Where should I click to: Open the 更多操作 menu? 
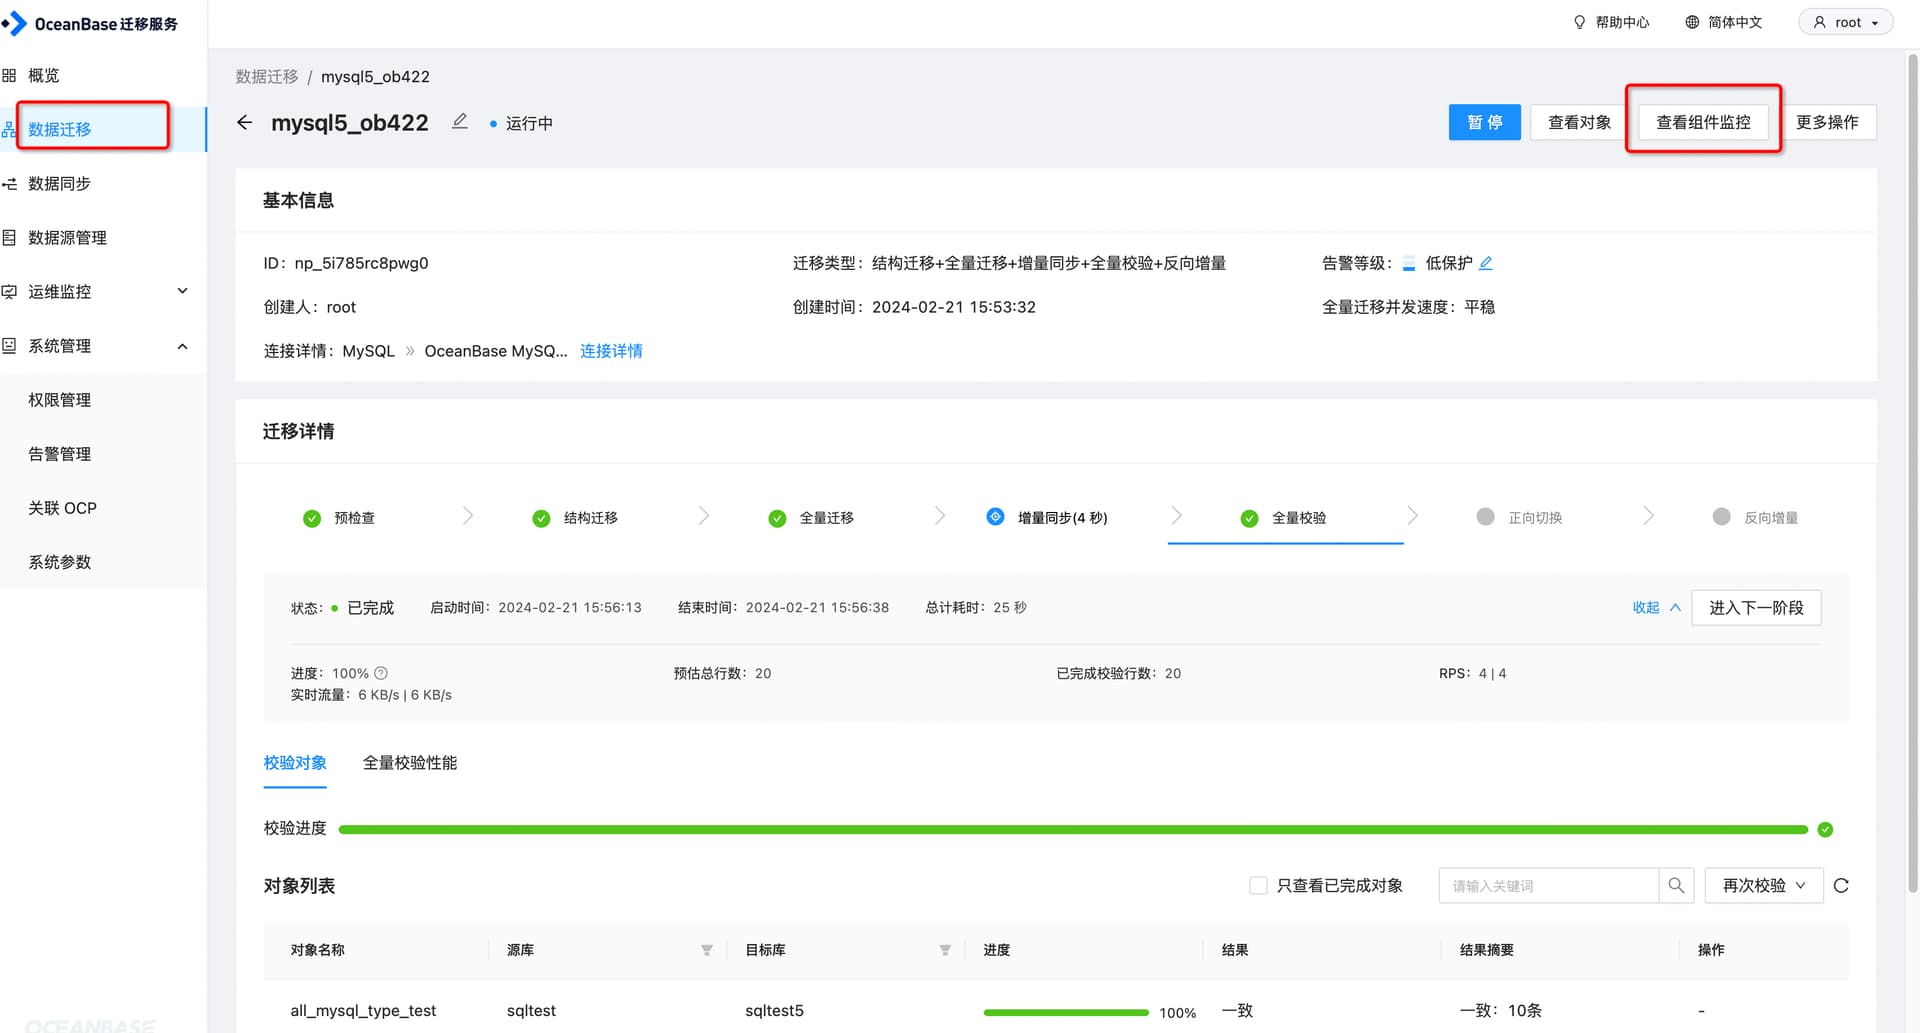tap(1826, 122)
